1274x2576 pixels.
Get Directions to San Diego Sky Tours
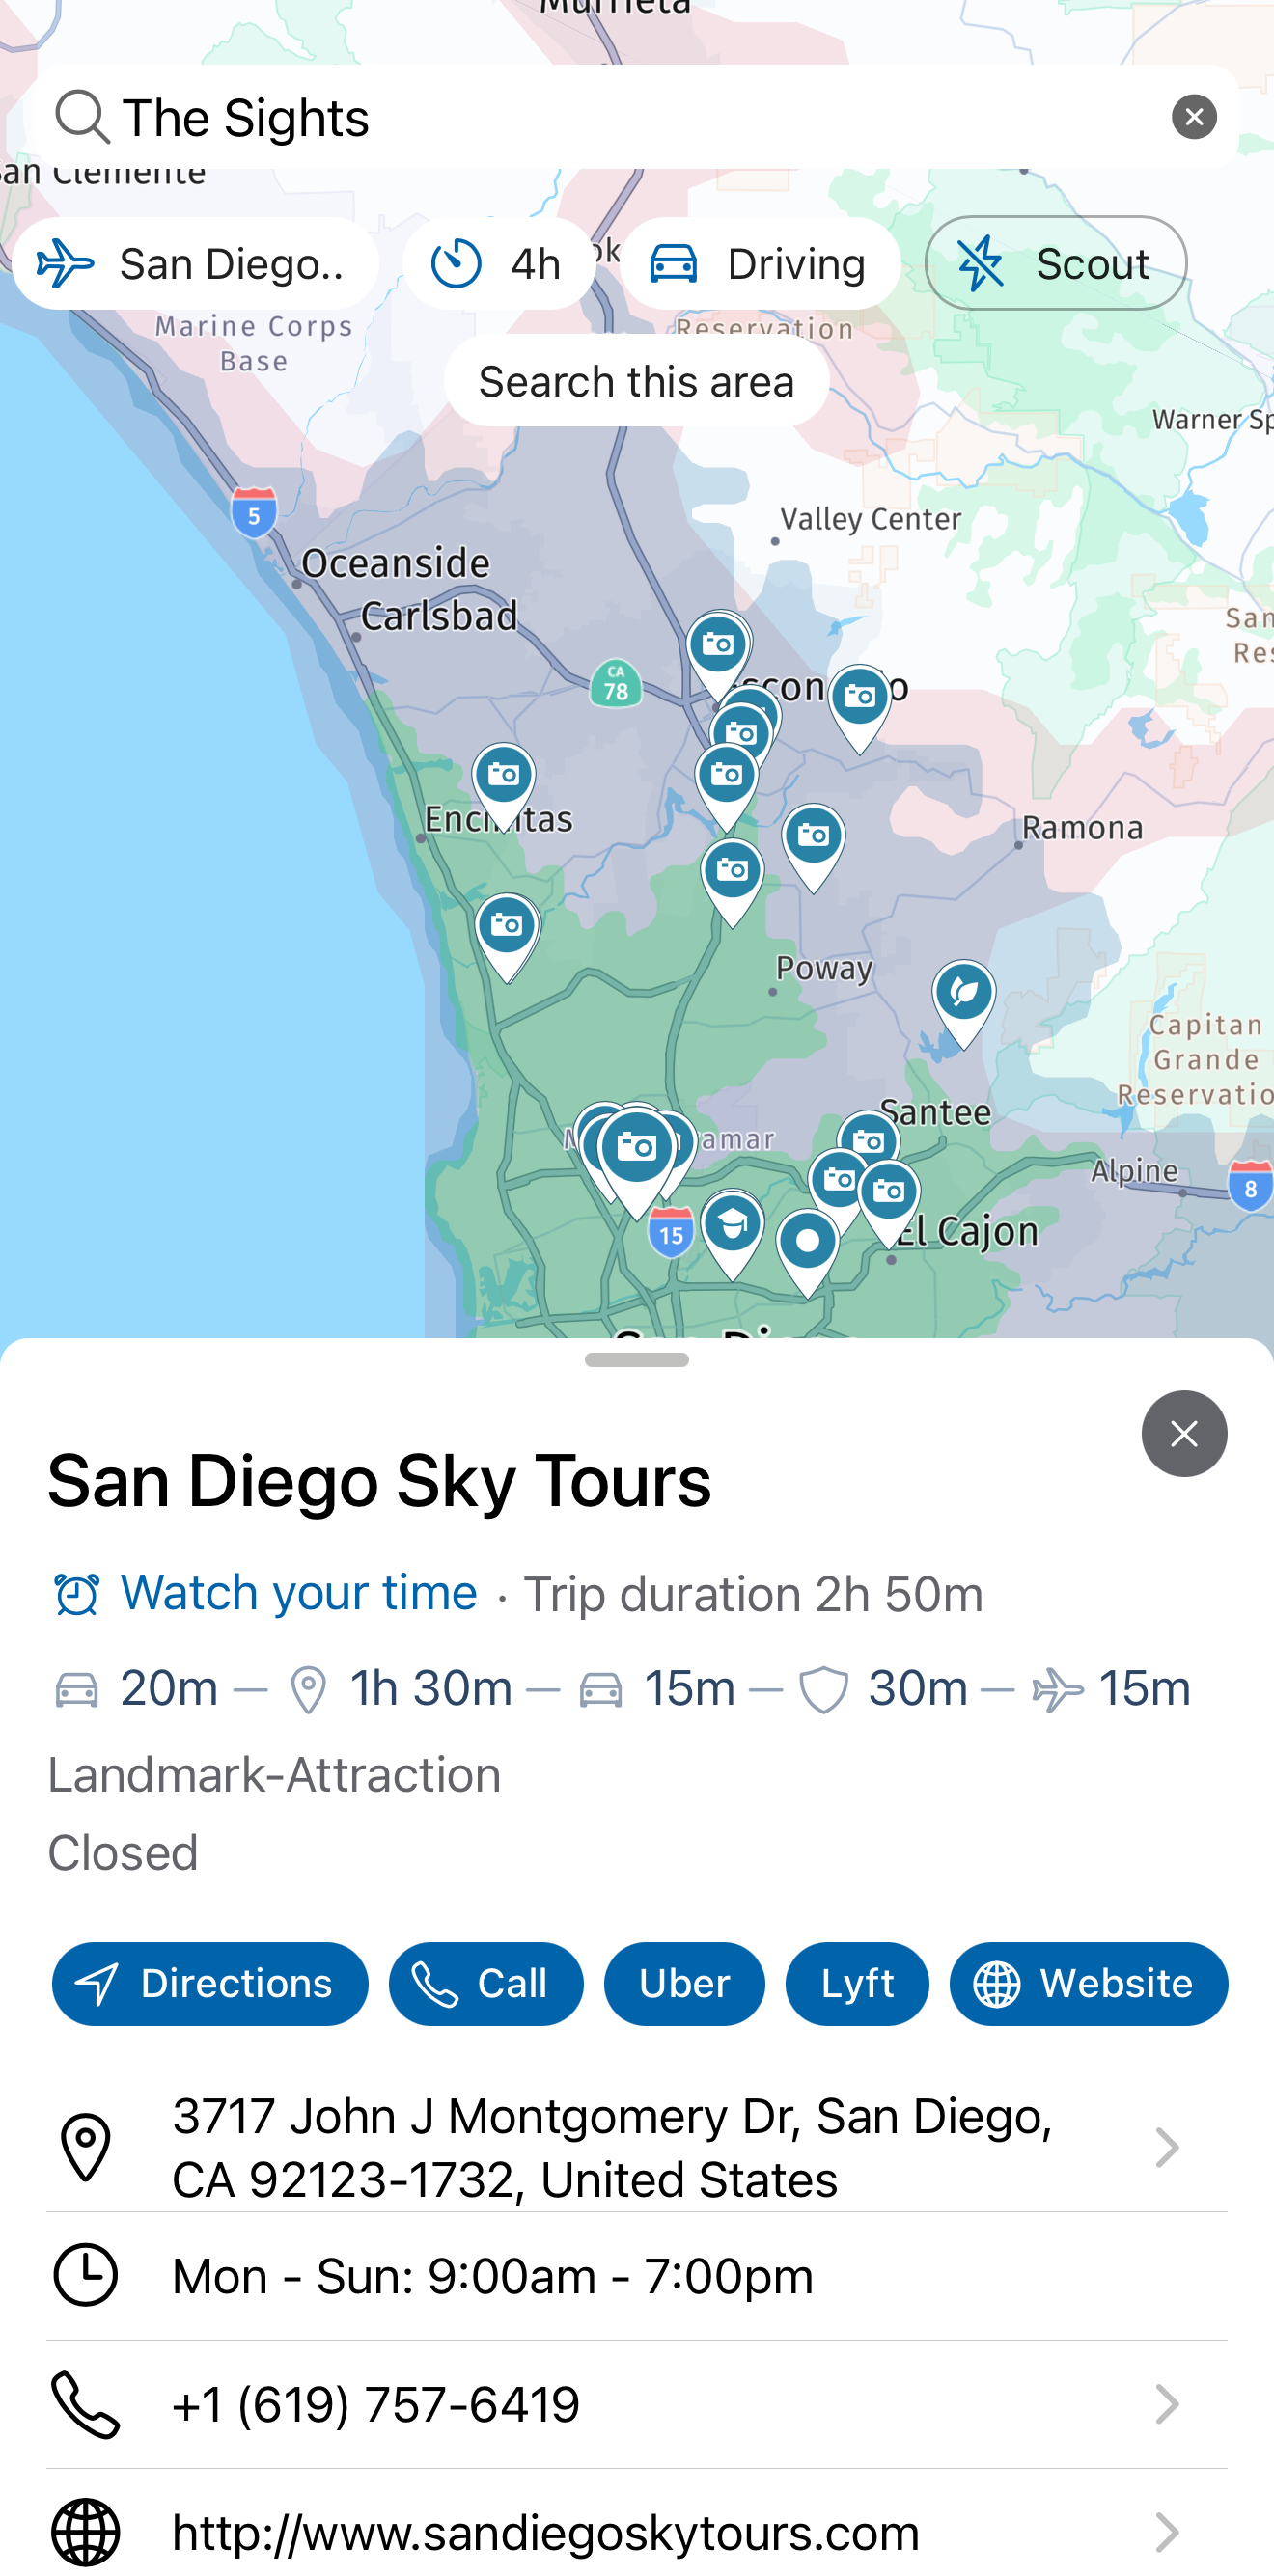[210, 1983]
